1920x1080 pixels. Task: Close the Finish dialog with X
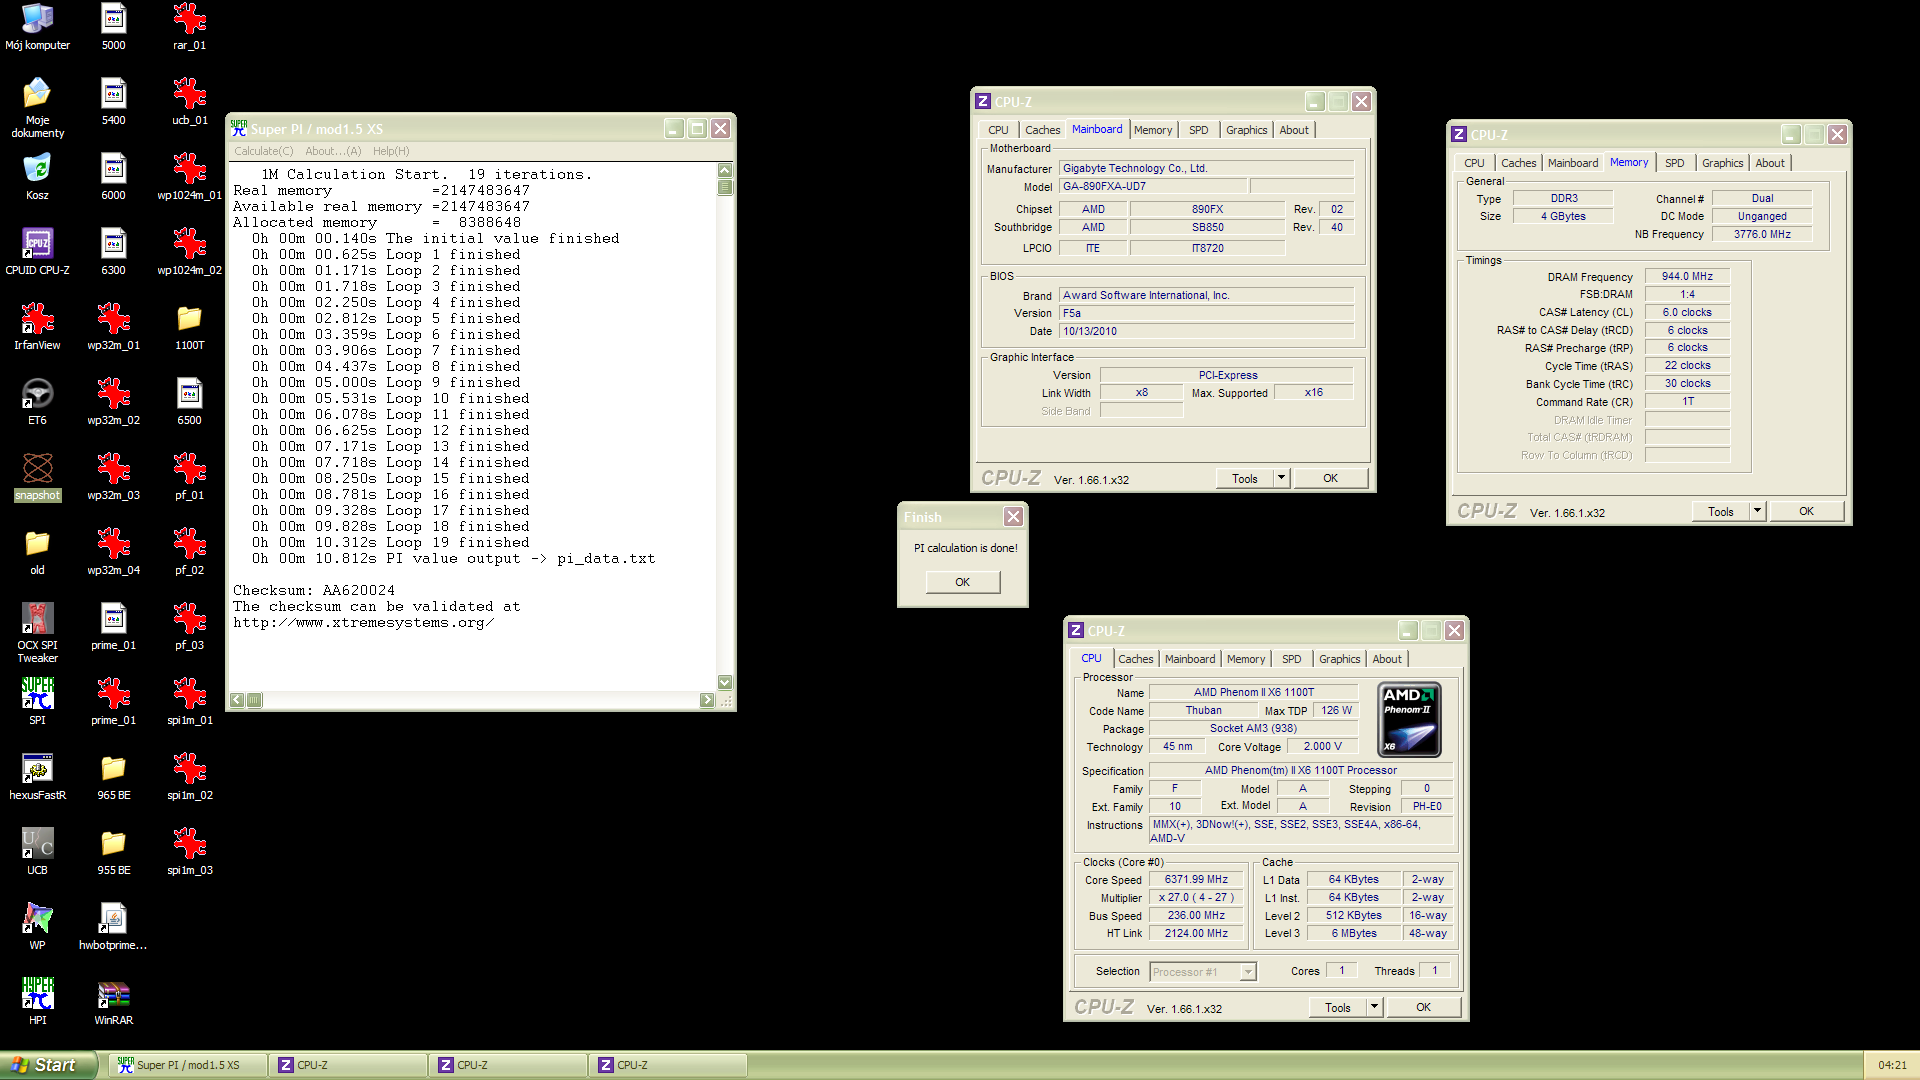[x=1013, y=516]
